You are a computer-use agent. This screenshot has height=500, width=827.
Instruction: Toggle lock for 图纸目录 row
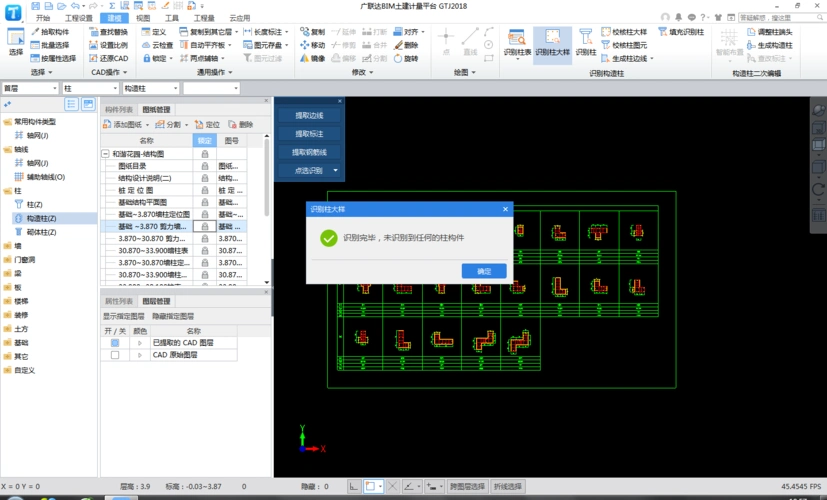tap(205, 166)
